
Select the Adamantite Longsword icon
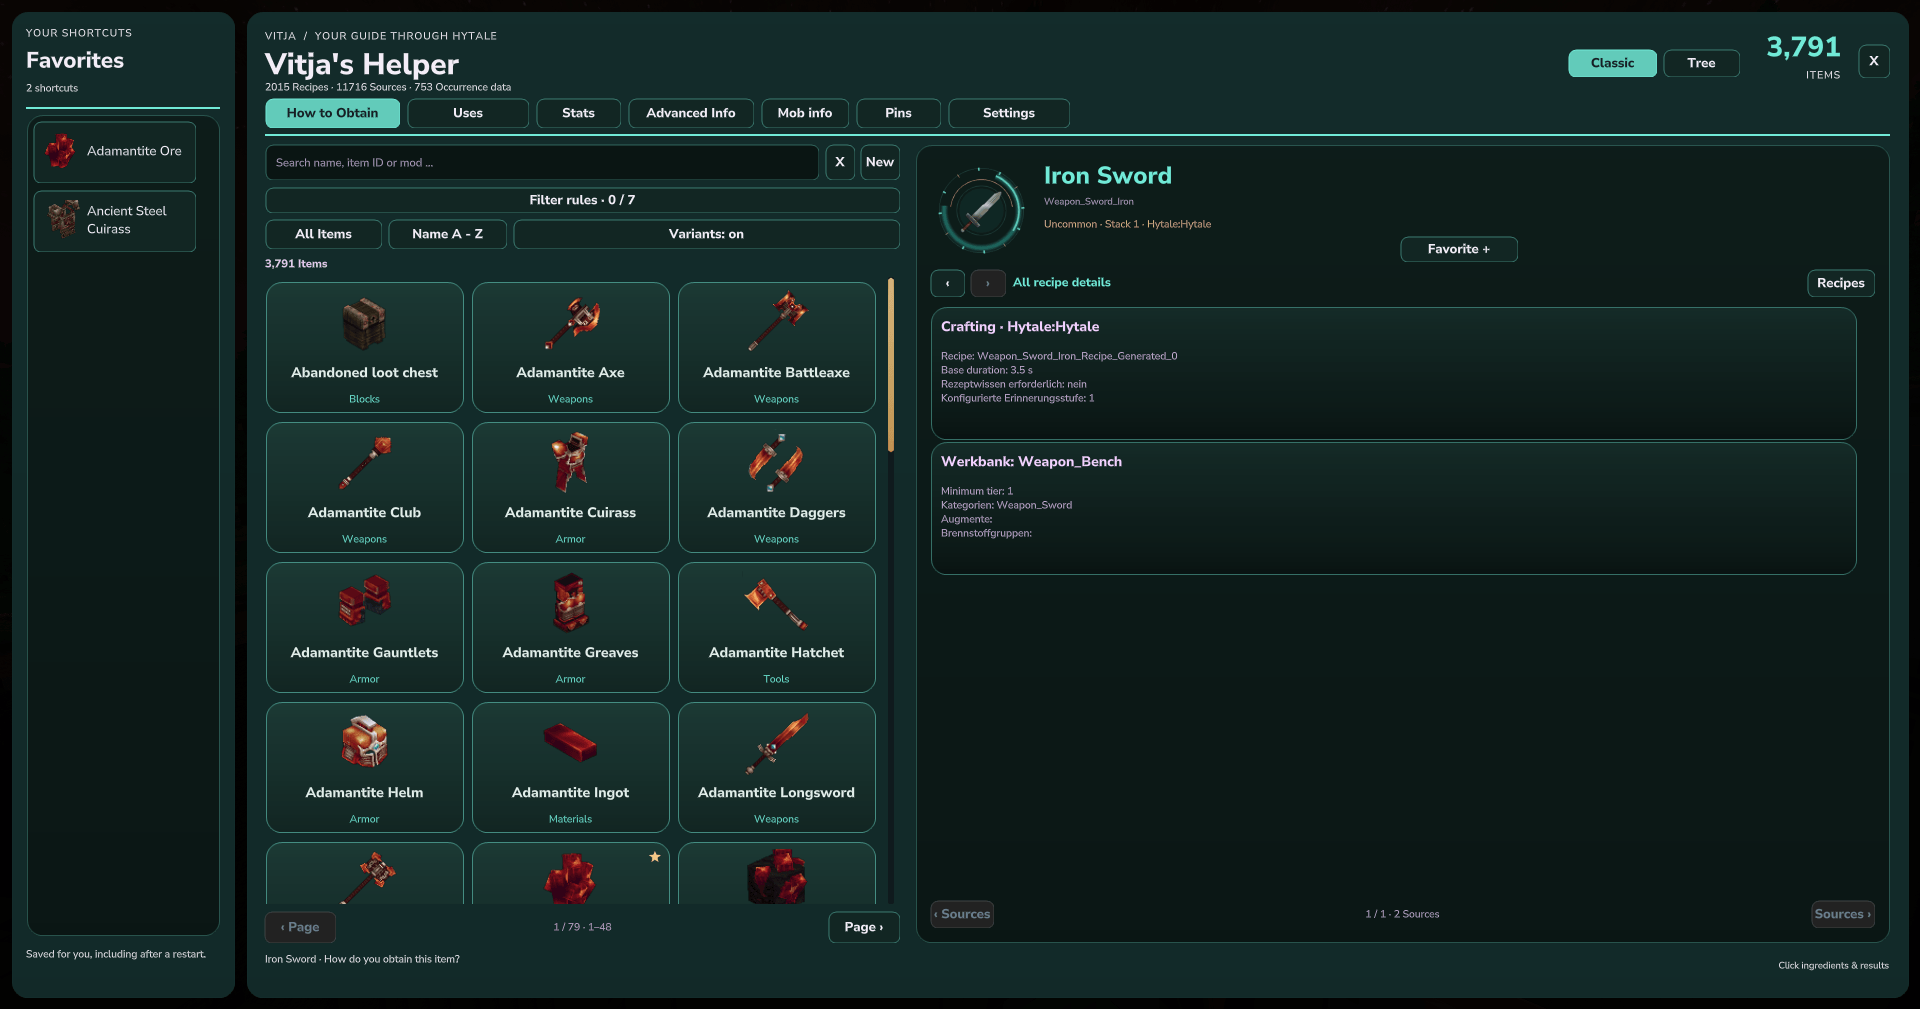[777, 743]
